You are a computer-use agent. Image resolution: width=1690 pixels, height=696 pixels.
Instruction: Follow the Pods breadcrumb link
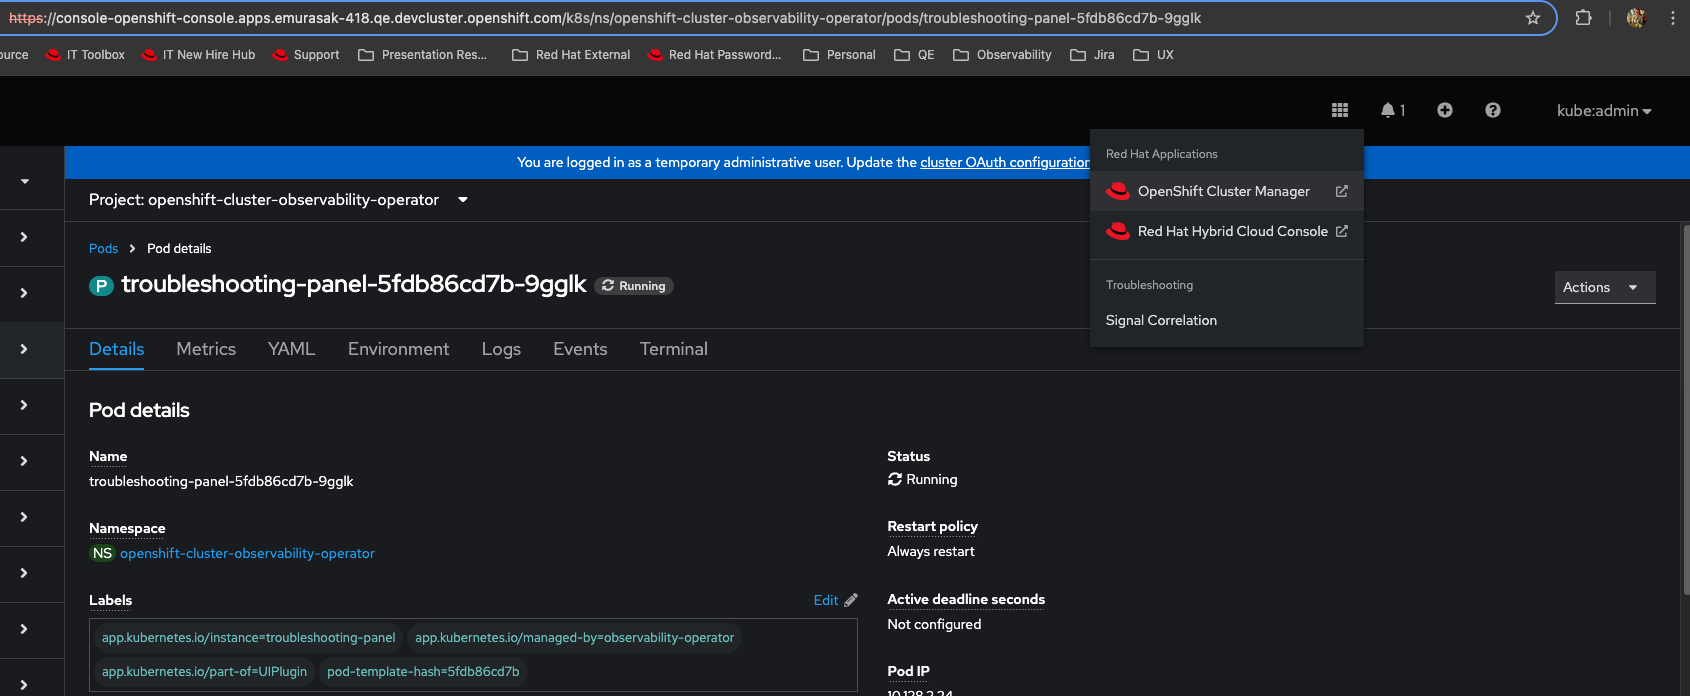pyautogui.click(x=103, y=248)
